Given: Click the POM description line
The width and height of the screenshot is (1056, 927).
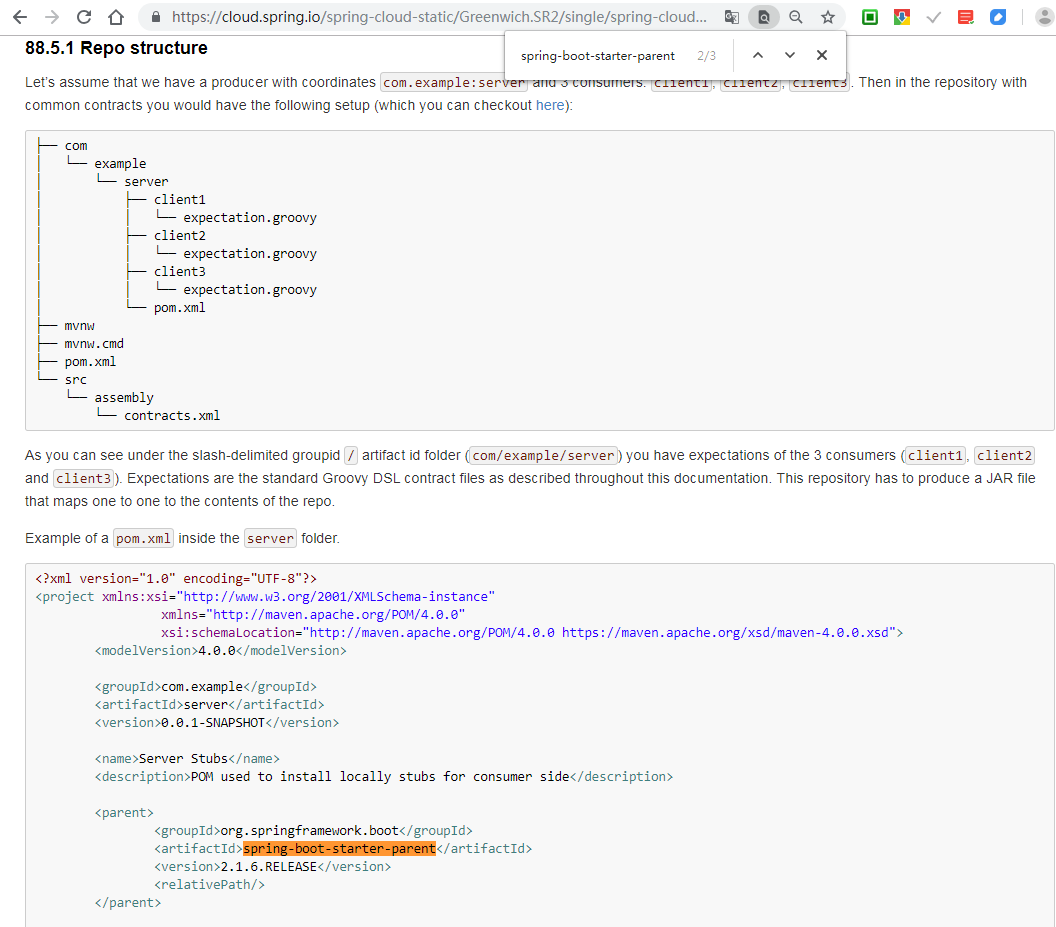Looking at the screenshot, I should (x=384, y=777).
